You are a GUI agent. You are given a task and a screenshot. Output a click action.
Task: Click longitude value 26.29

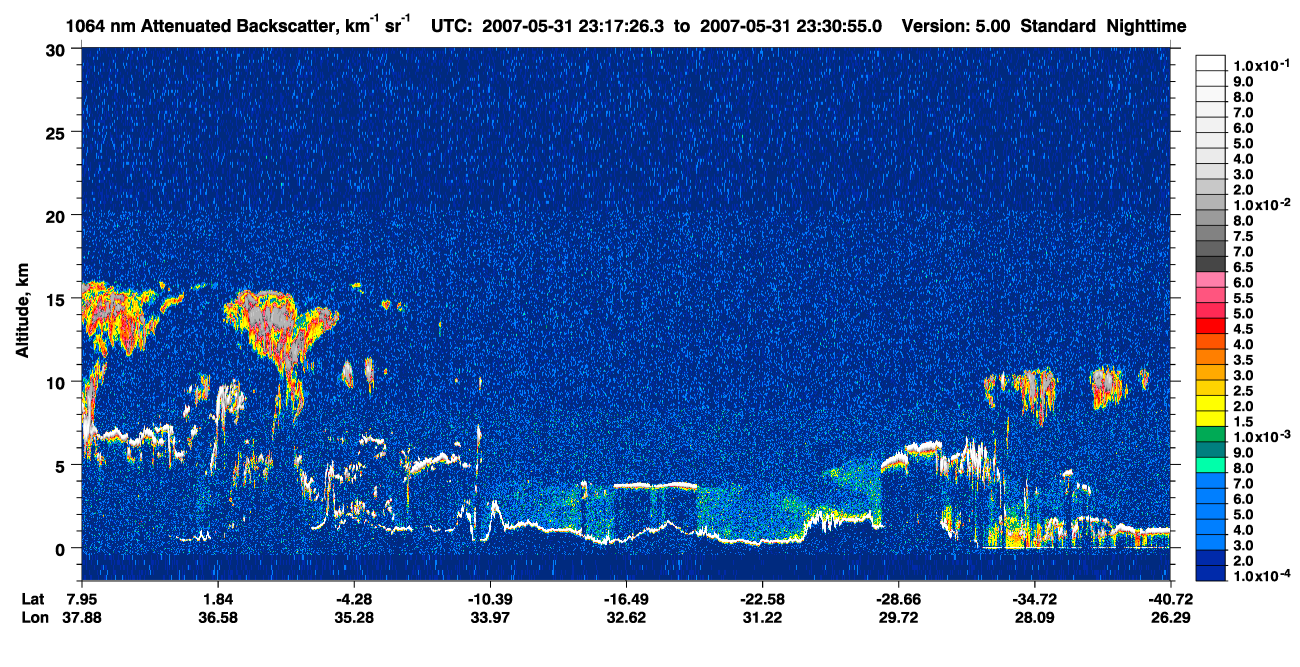tap(1169, 617)
